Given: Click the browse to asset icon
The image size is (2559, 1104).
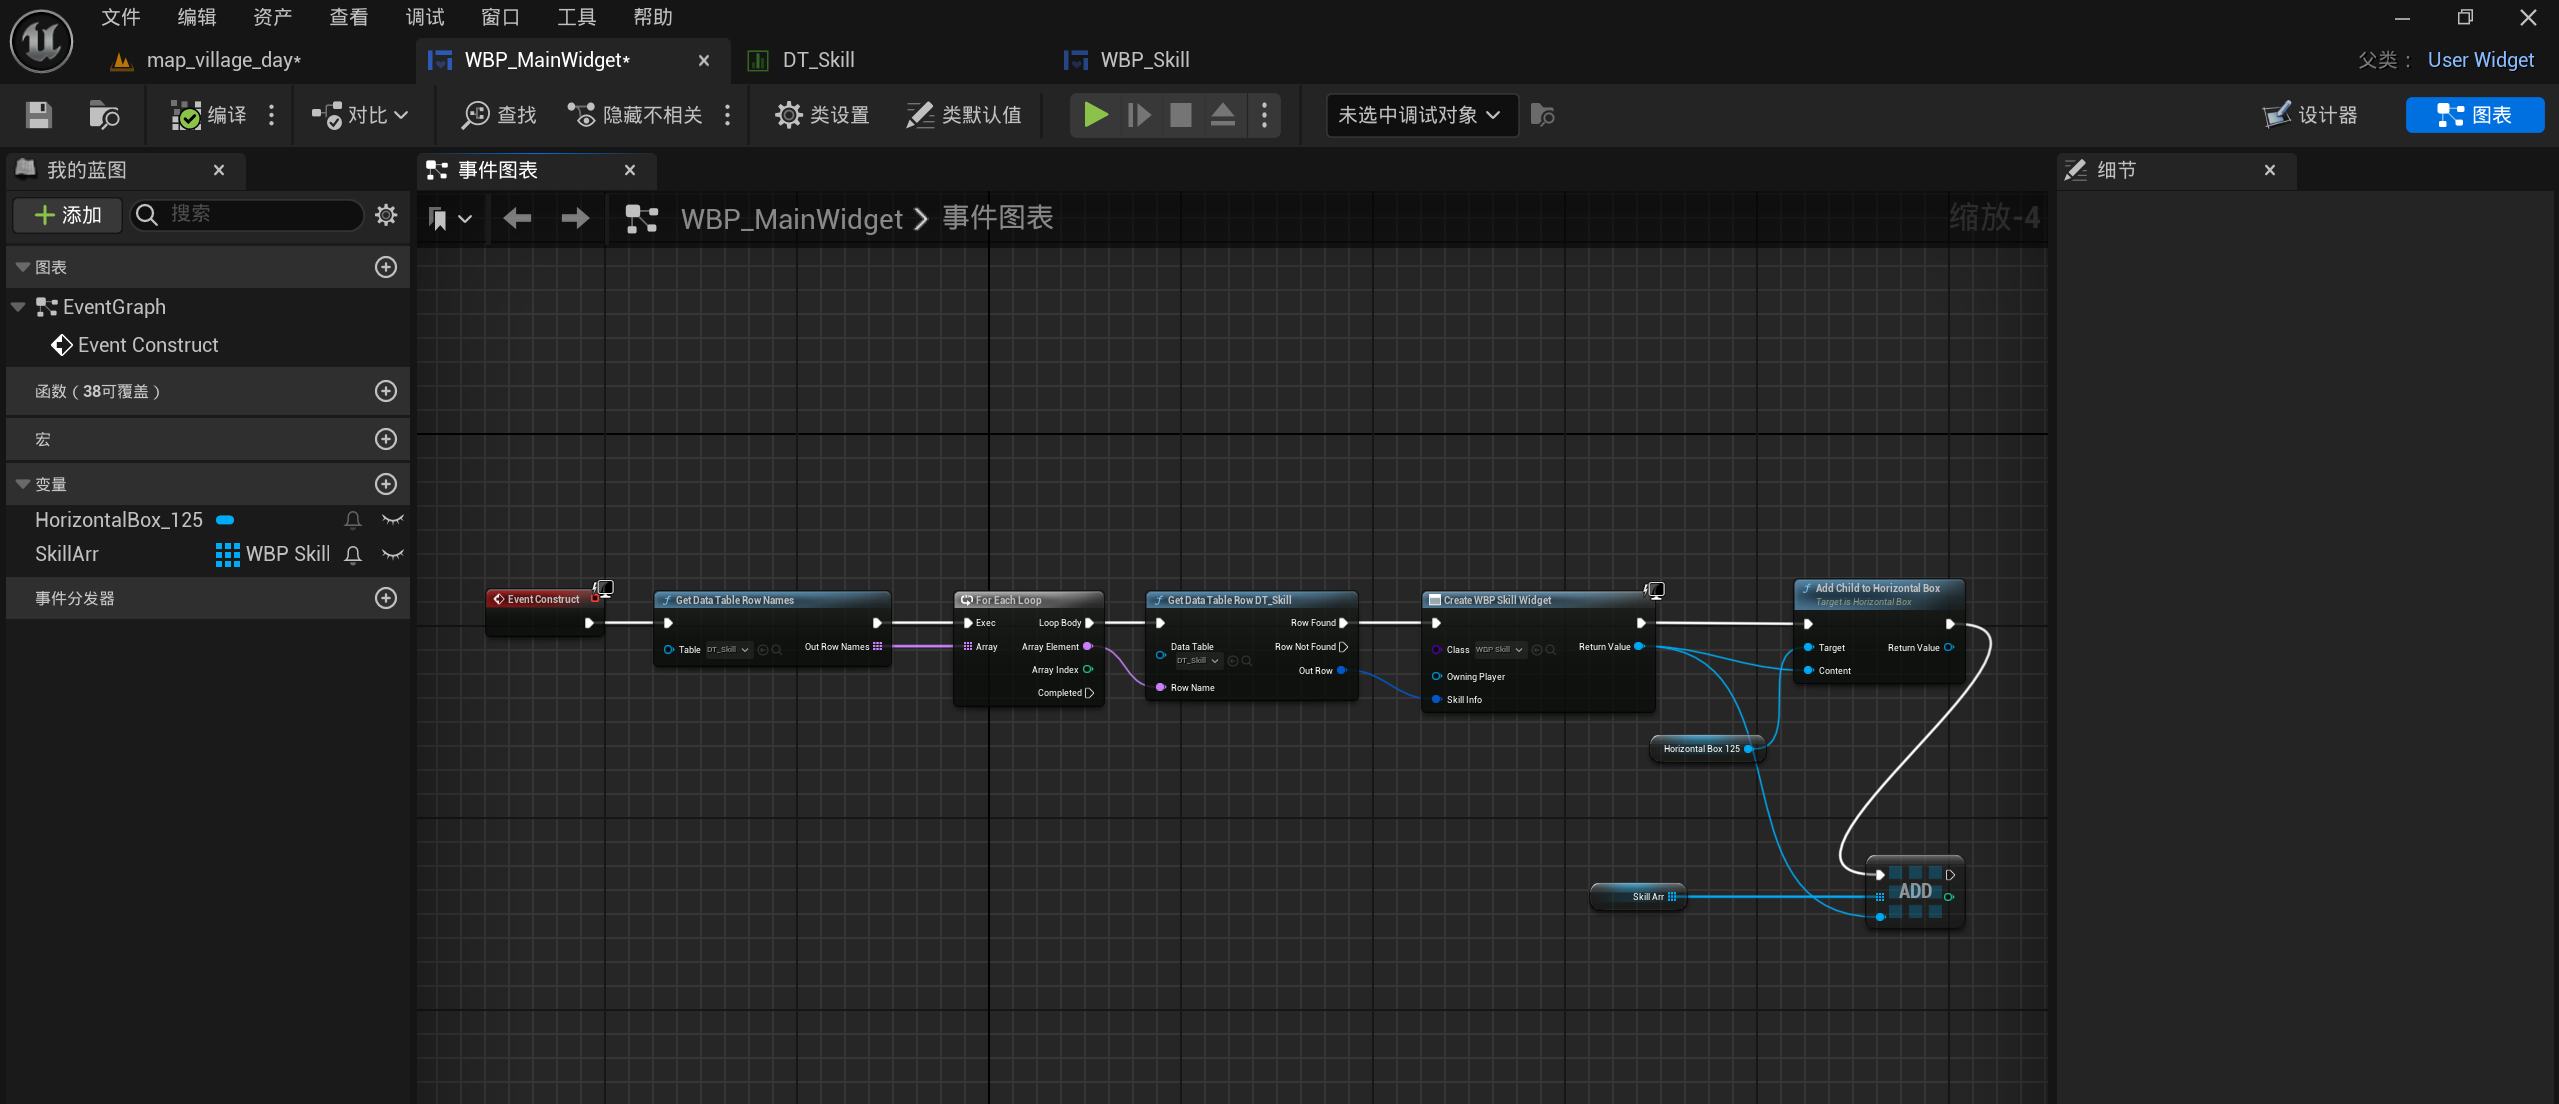Looking at the screenshot, I should [104, 115].
